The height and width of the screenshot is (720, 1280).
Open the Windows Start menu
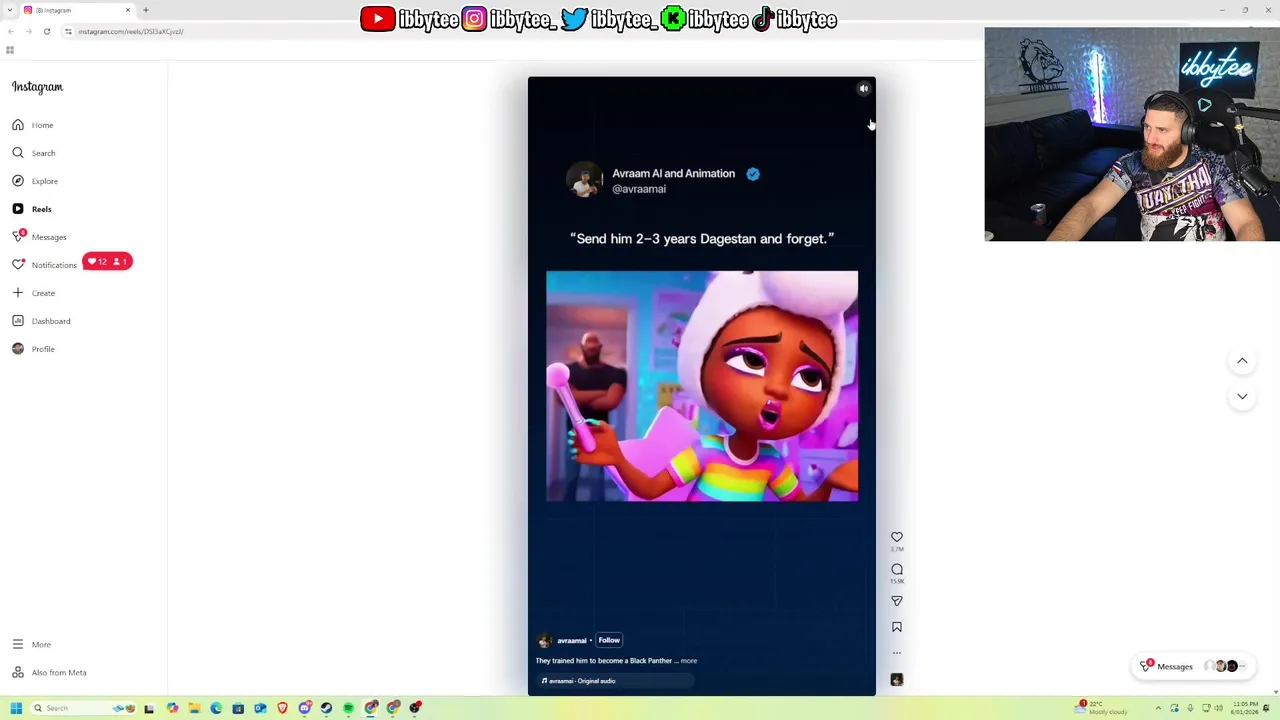coord(16,708)
